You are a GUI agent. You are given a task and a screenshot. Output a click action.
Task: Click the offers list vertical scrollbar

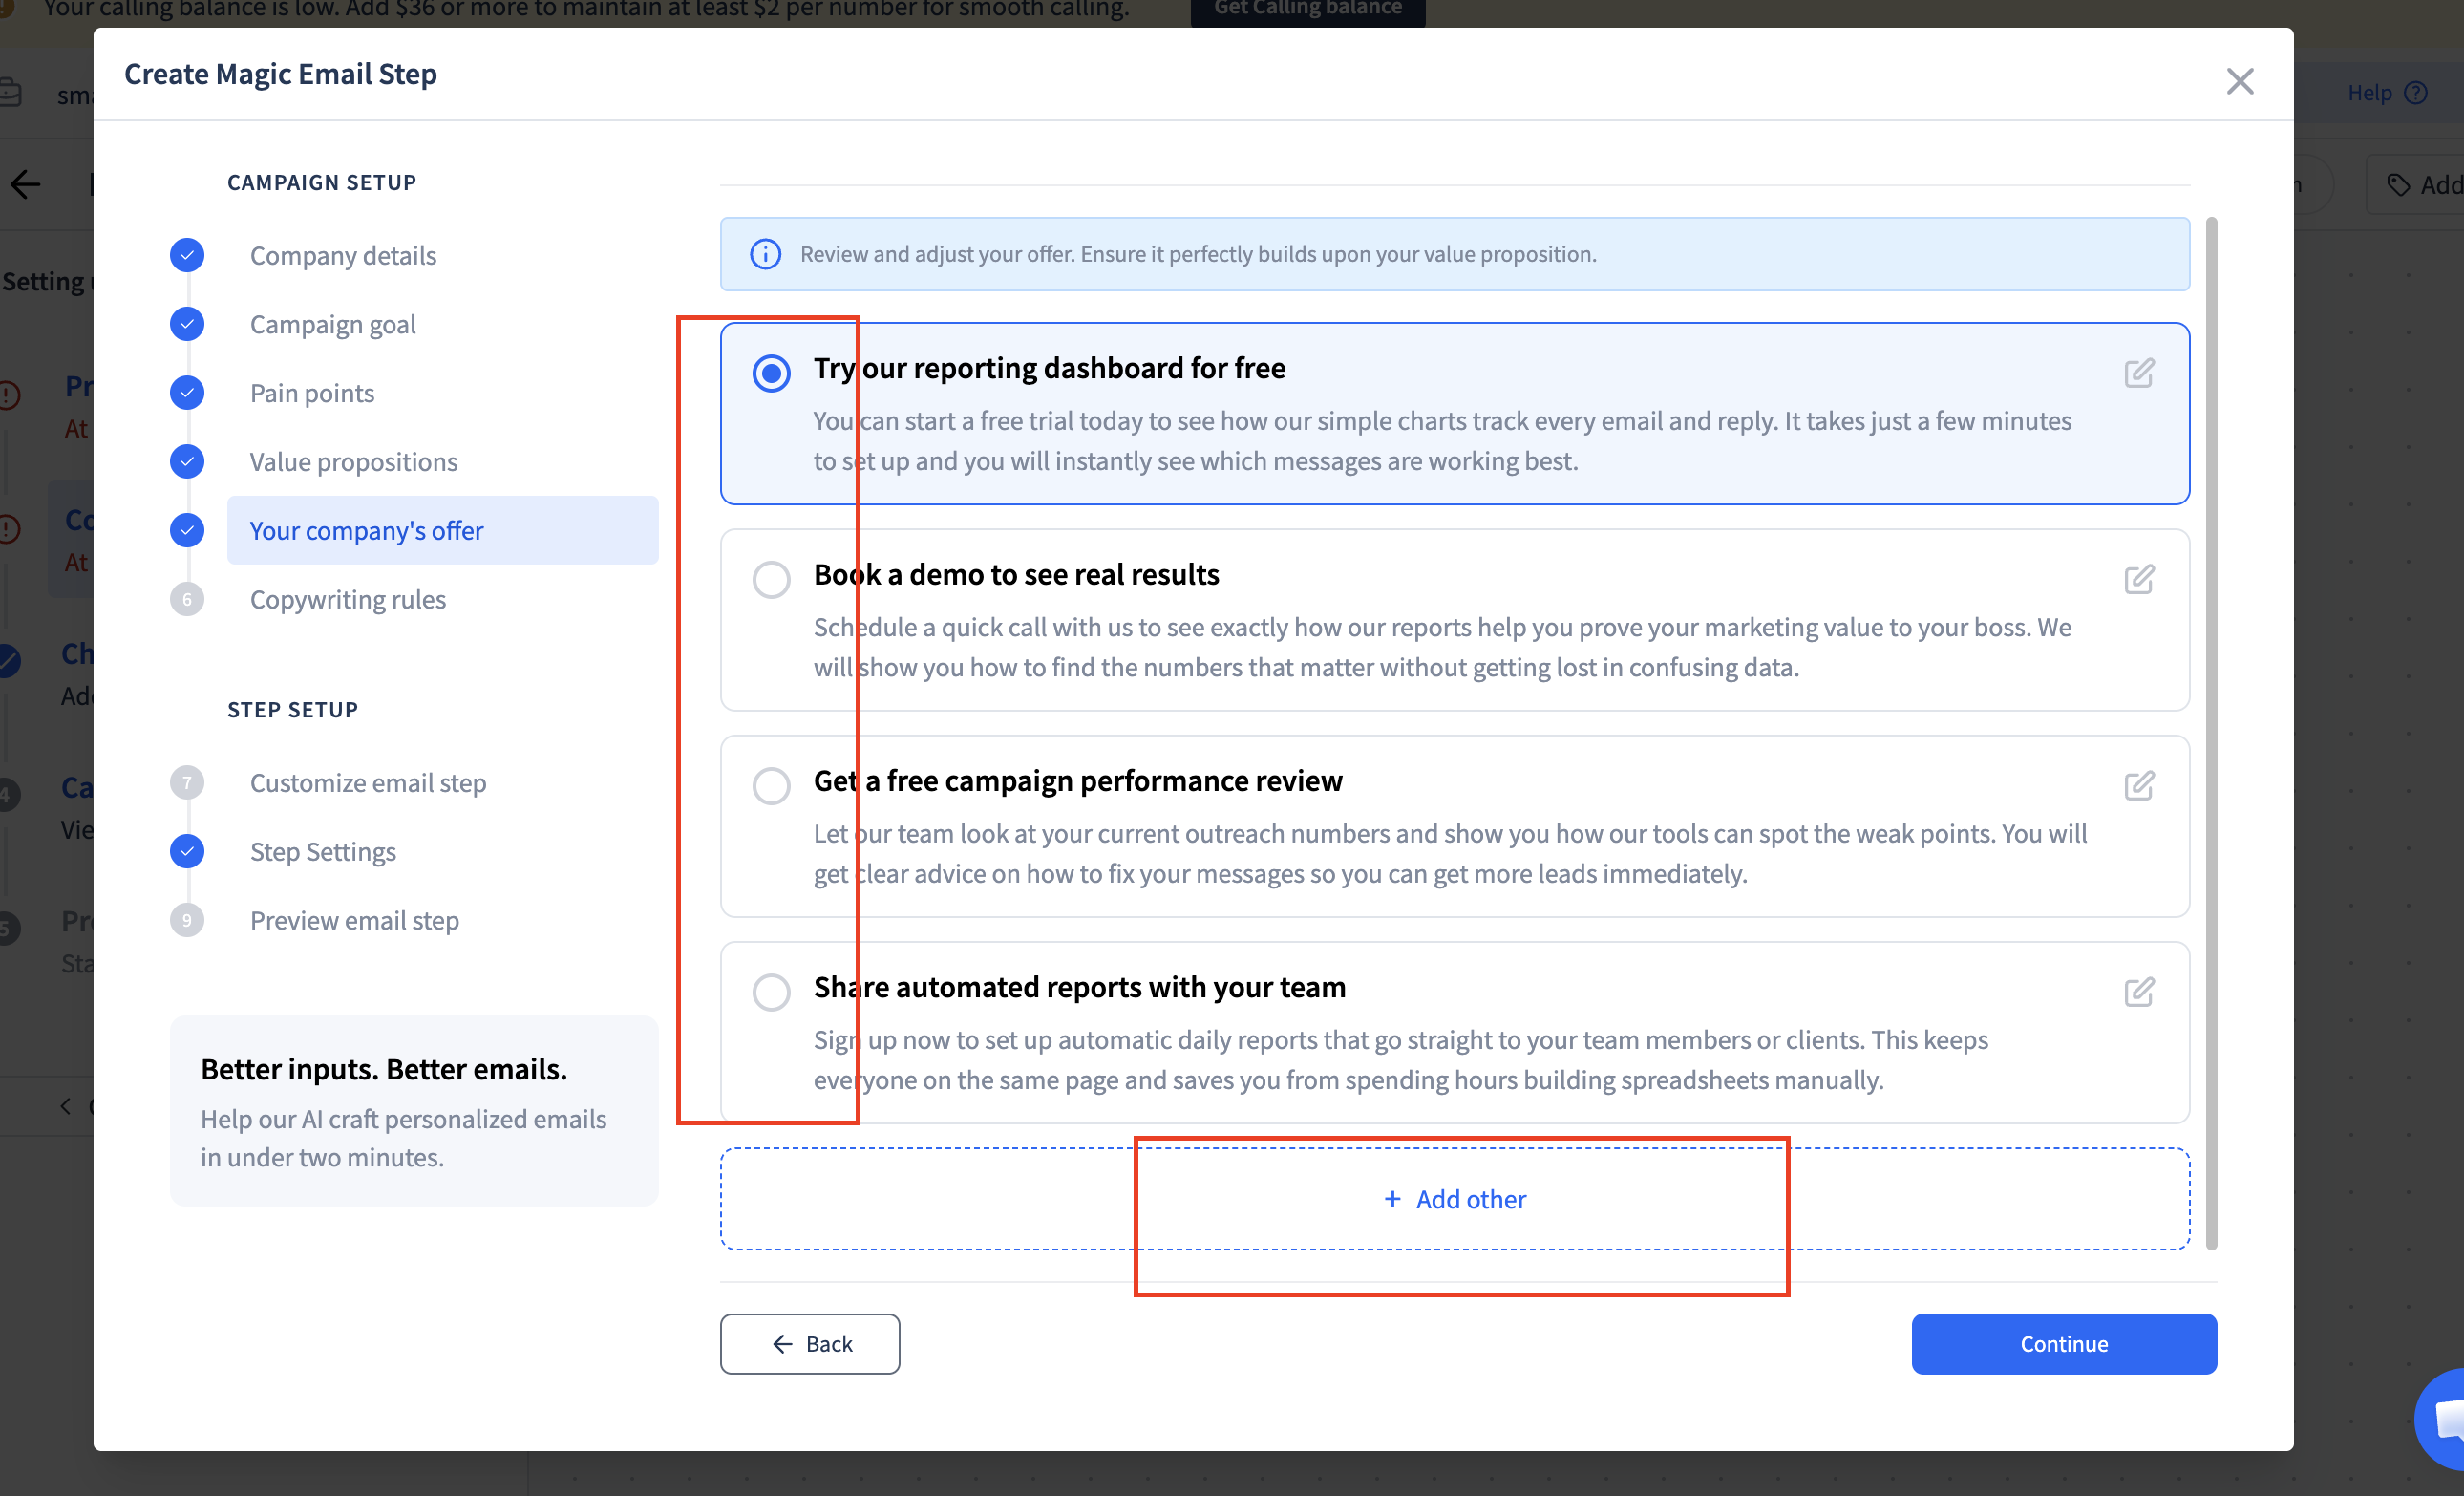pos(2211,730)
